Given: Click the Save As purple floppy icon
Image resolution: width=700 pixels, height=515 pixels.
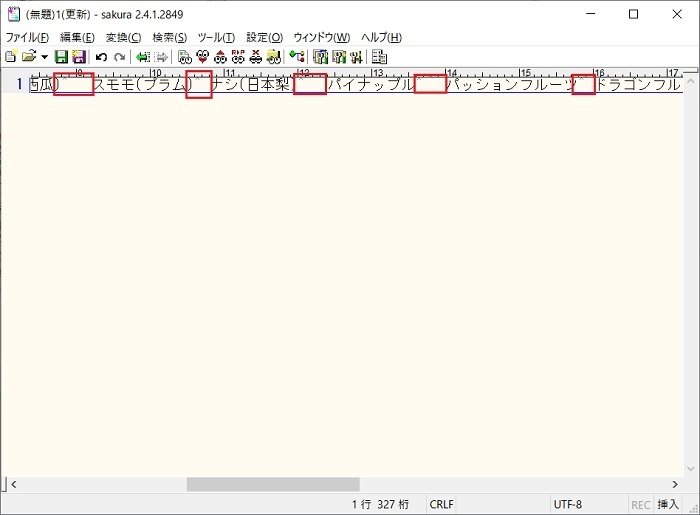Looking at the screenshot, I should [x=79, y=57].
